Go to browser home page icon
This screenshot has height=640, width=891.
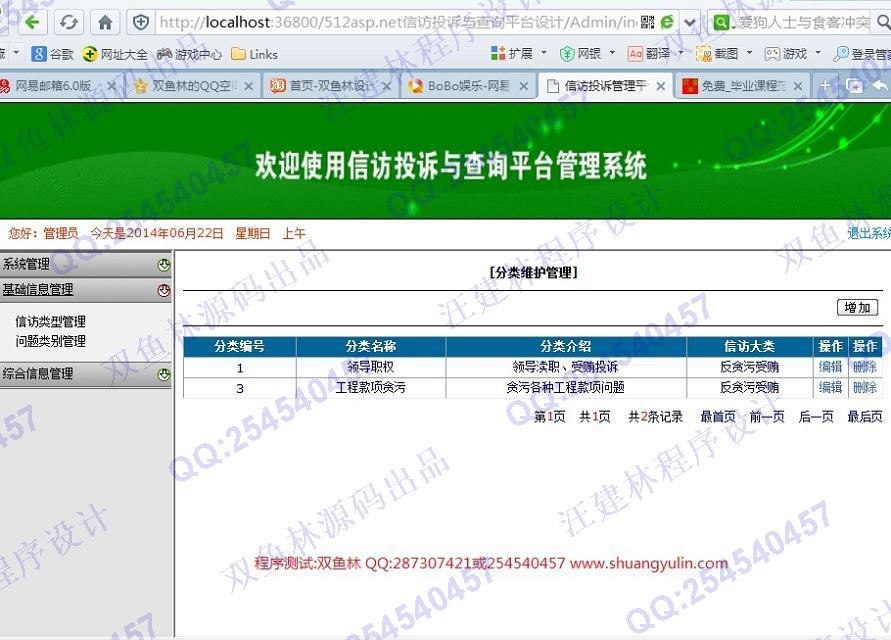pos(104,22)
